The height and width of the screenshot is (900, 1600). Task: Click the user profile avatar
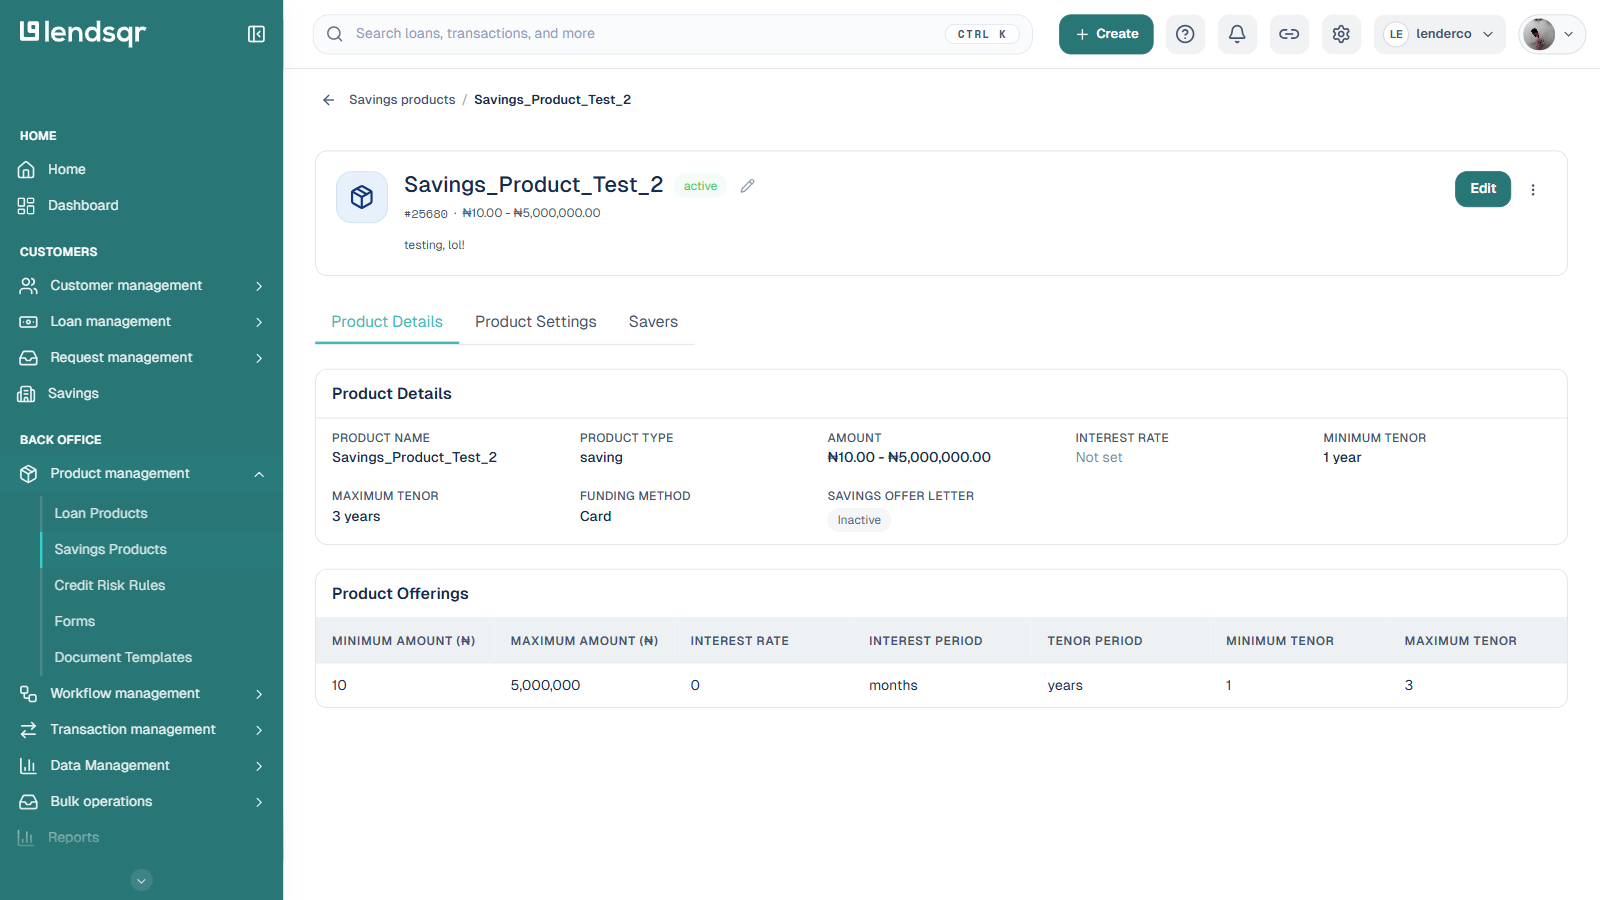pyautogui.click(x=1539, y=34)
